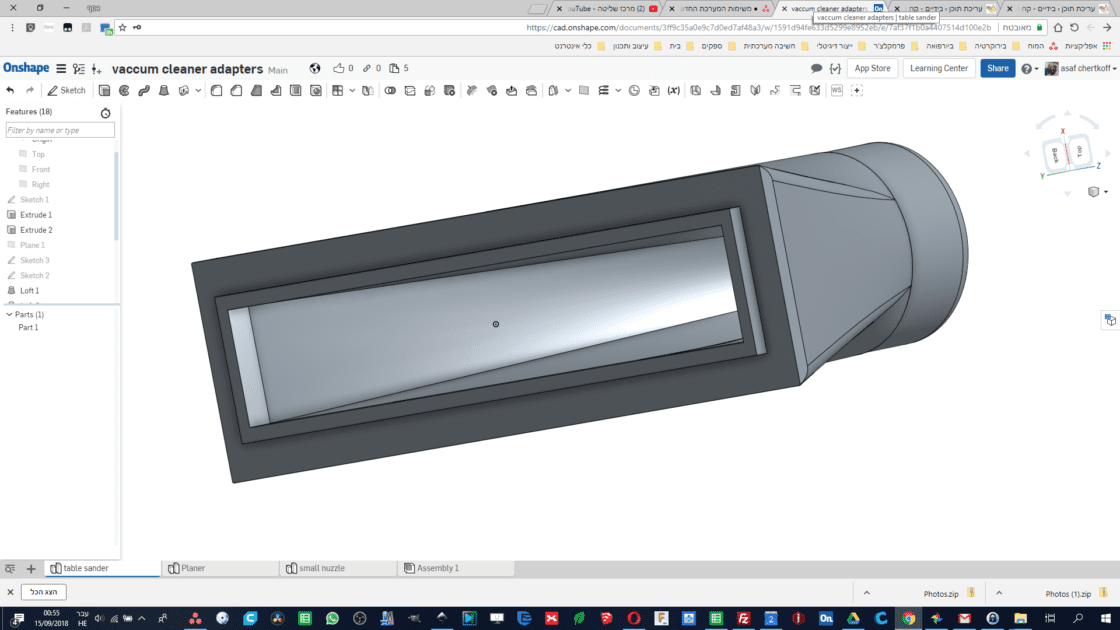Viewport: 1120px width, 630px height.
Task: Open FileZilla from the taskbar
Action: 744,619
